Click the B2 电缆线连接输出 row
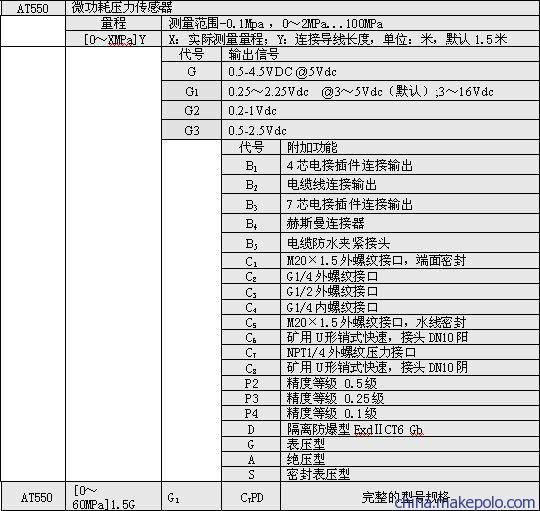 click(x=380, y=185)
